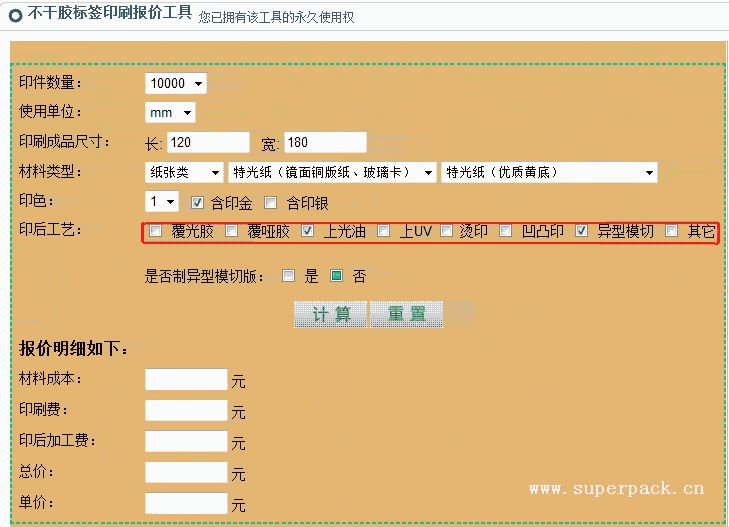
Task: Select 是 for 是否制异型模切版
Action: (289, 276)
